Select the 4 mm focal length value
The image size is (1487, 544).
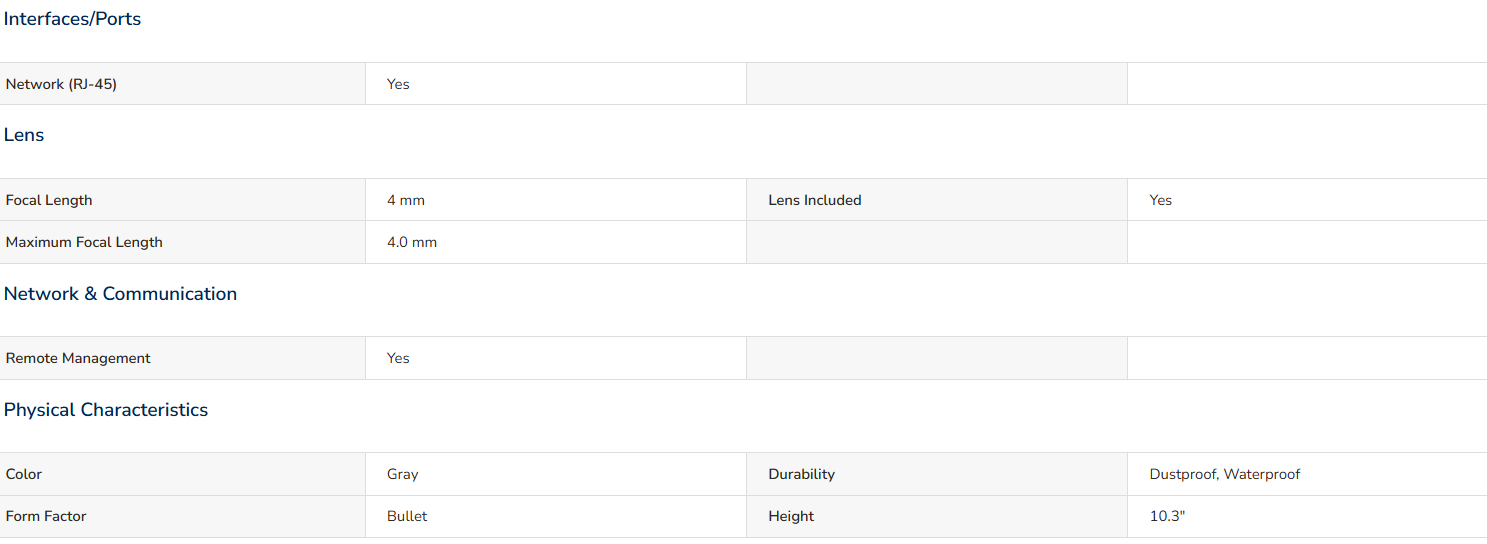[406, 200]
